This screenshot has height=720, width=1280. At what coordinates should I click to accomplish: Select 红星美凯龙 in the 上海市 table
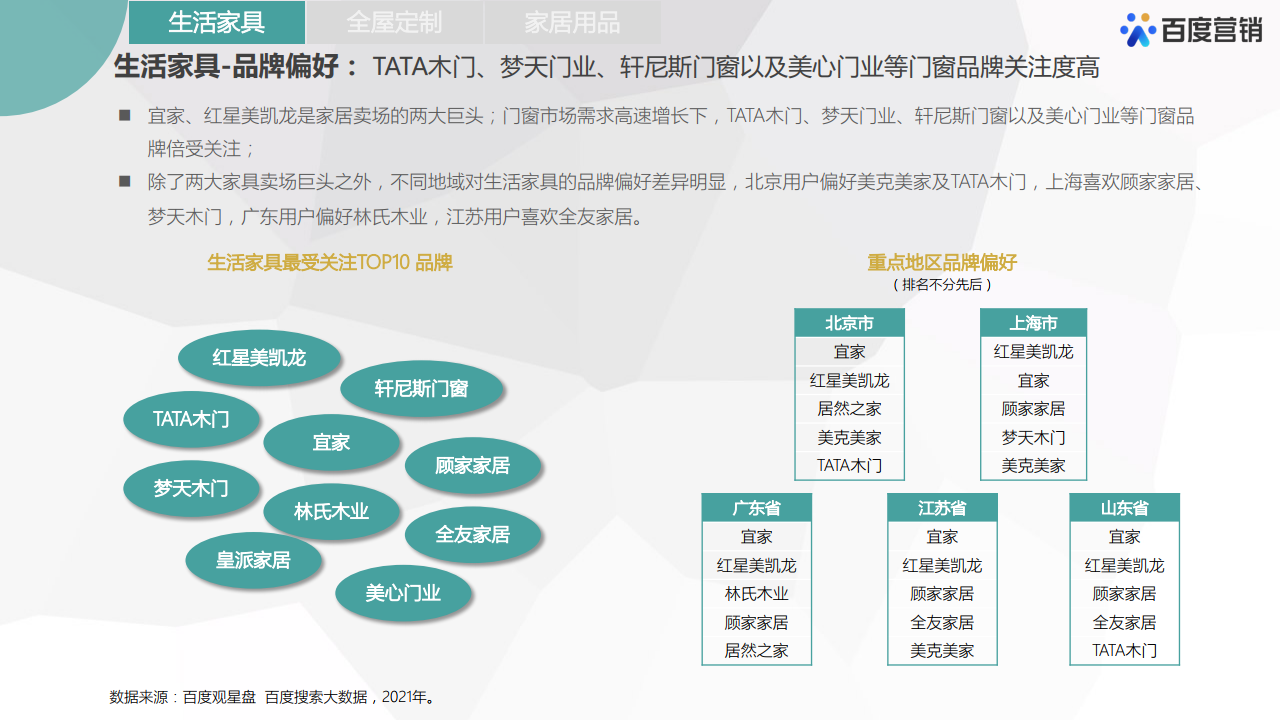1033,351
